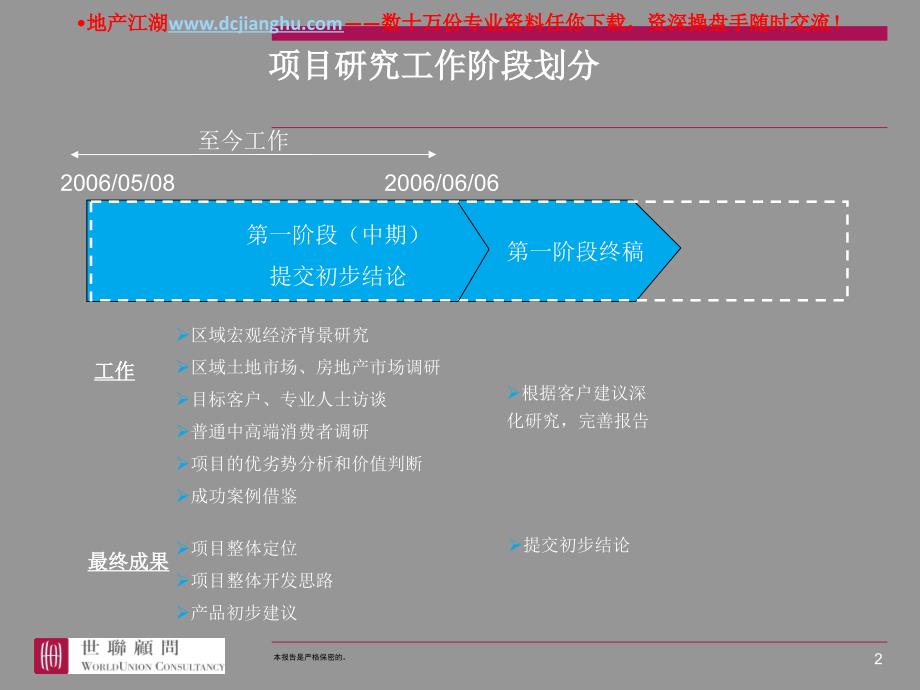Click the bullet 目标客户、专业人士访谈
Screen dimensions: 920x690
point(282,400)
